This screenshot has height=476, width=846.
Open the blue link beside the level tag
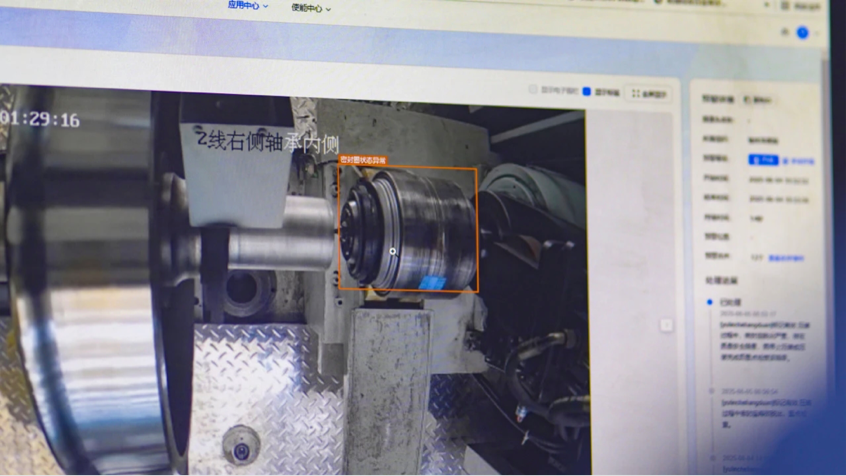798,160
